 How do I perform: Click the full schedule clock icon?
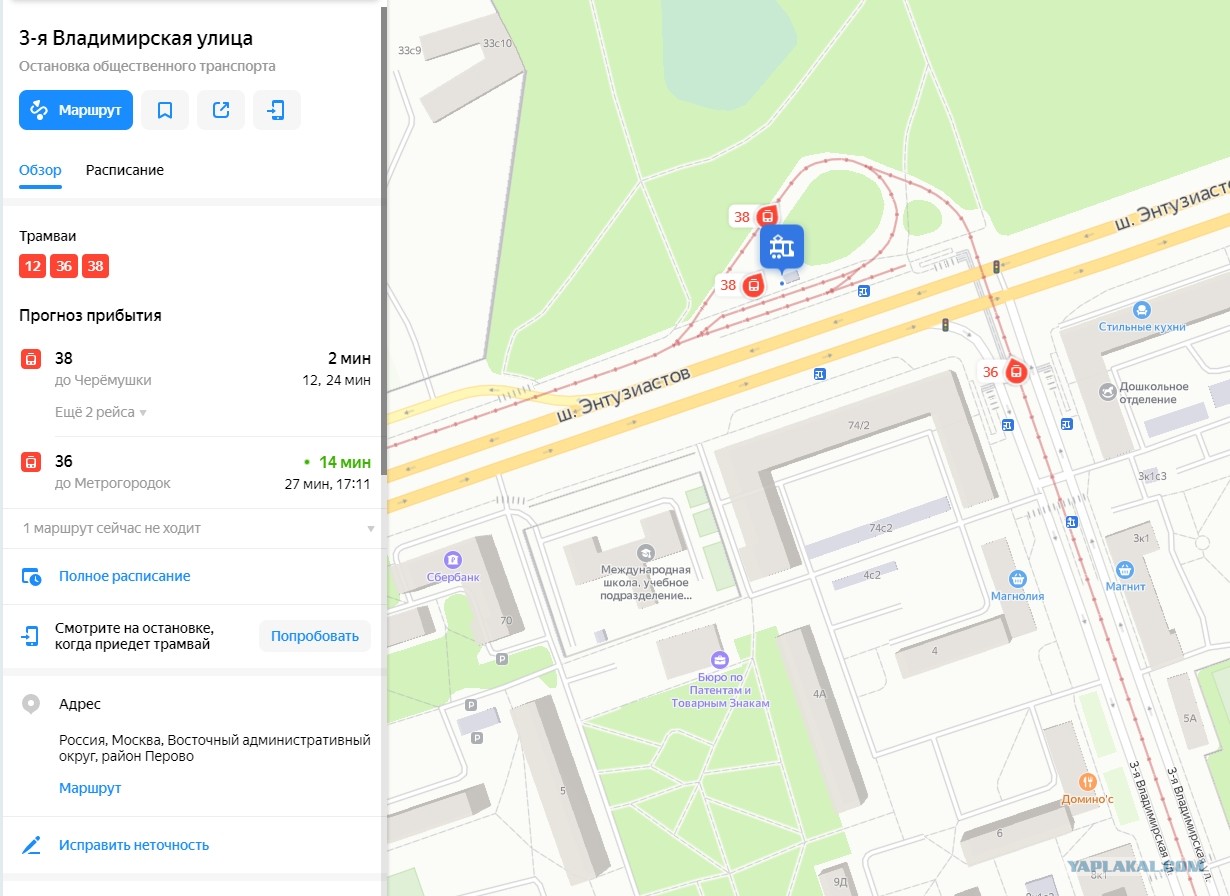32,577
